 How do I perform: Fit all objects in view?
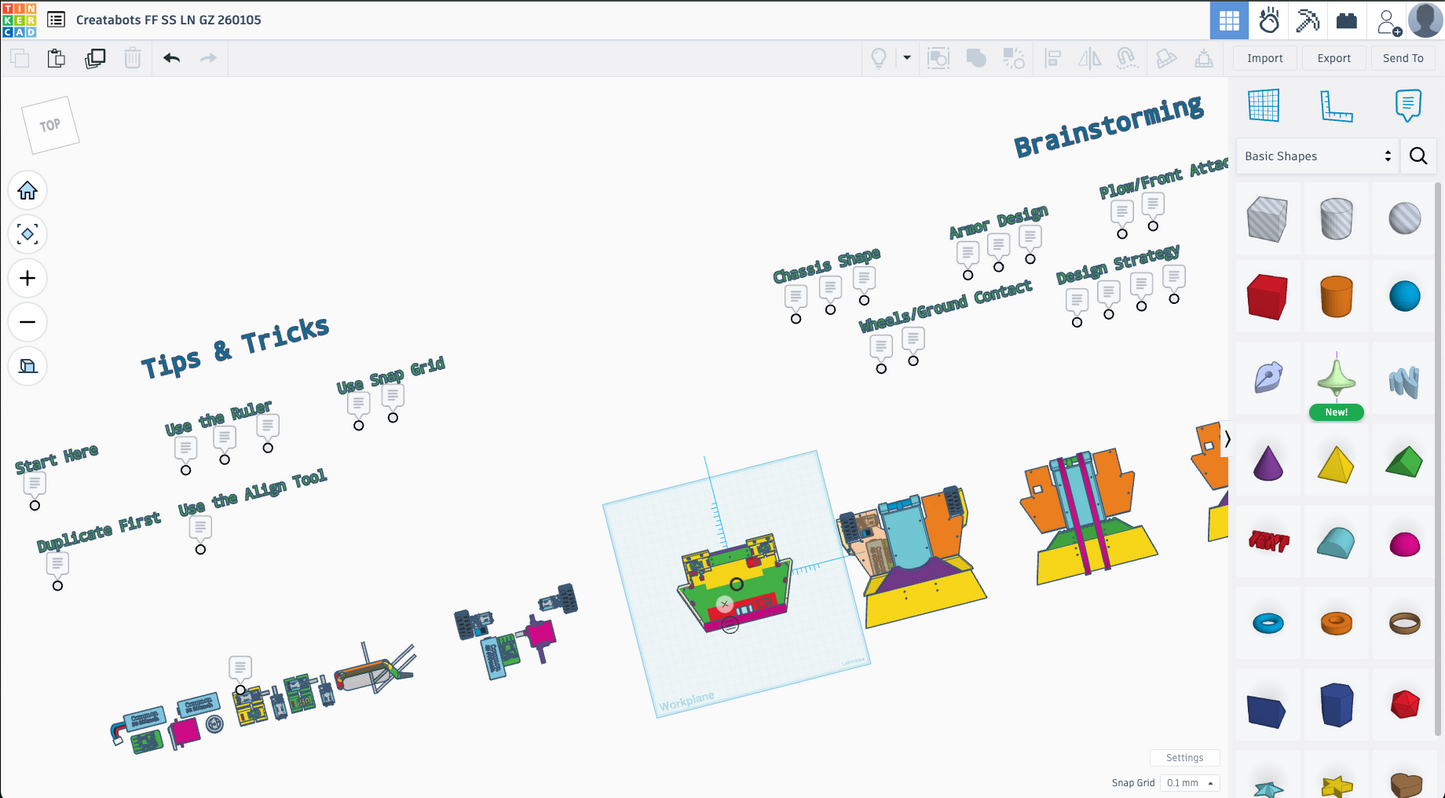point(27,234)
